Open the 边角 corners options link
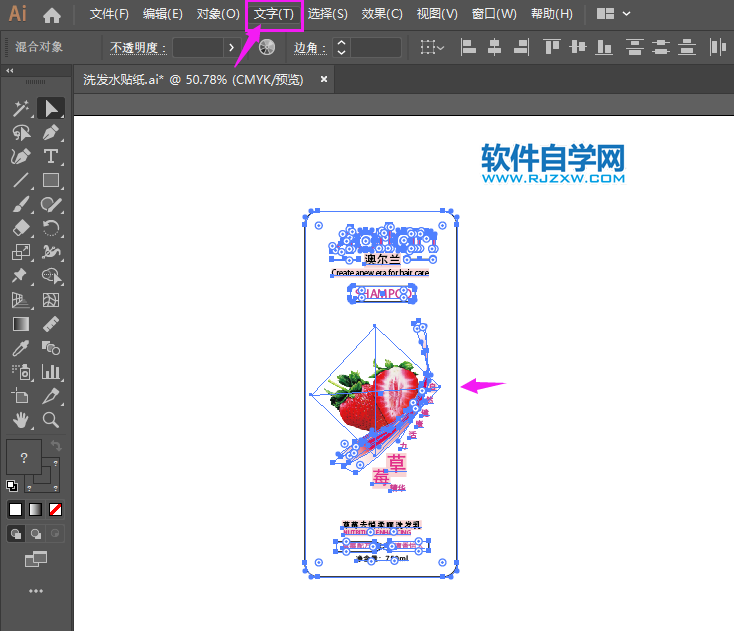Screen dimensions: 734x631 [x=309, y=48]
